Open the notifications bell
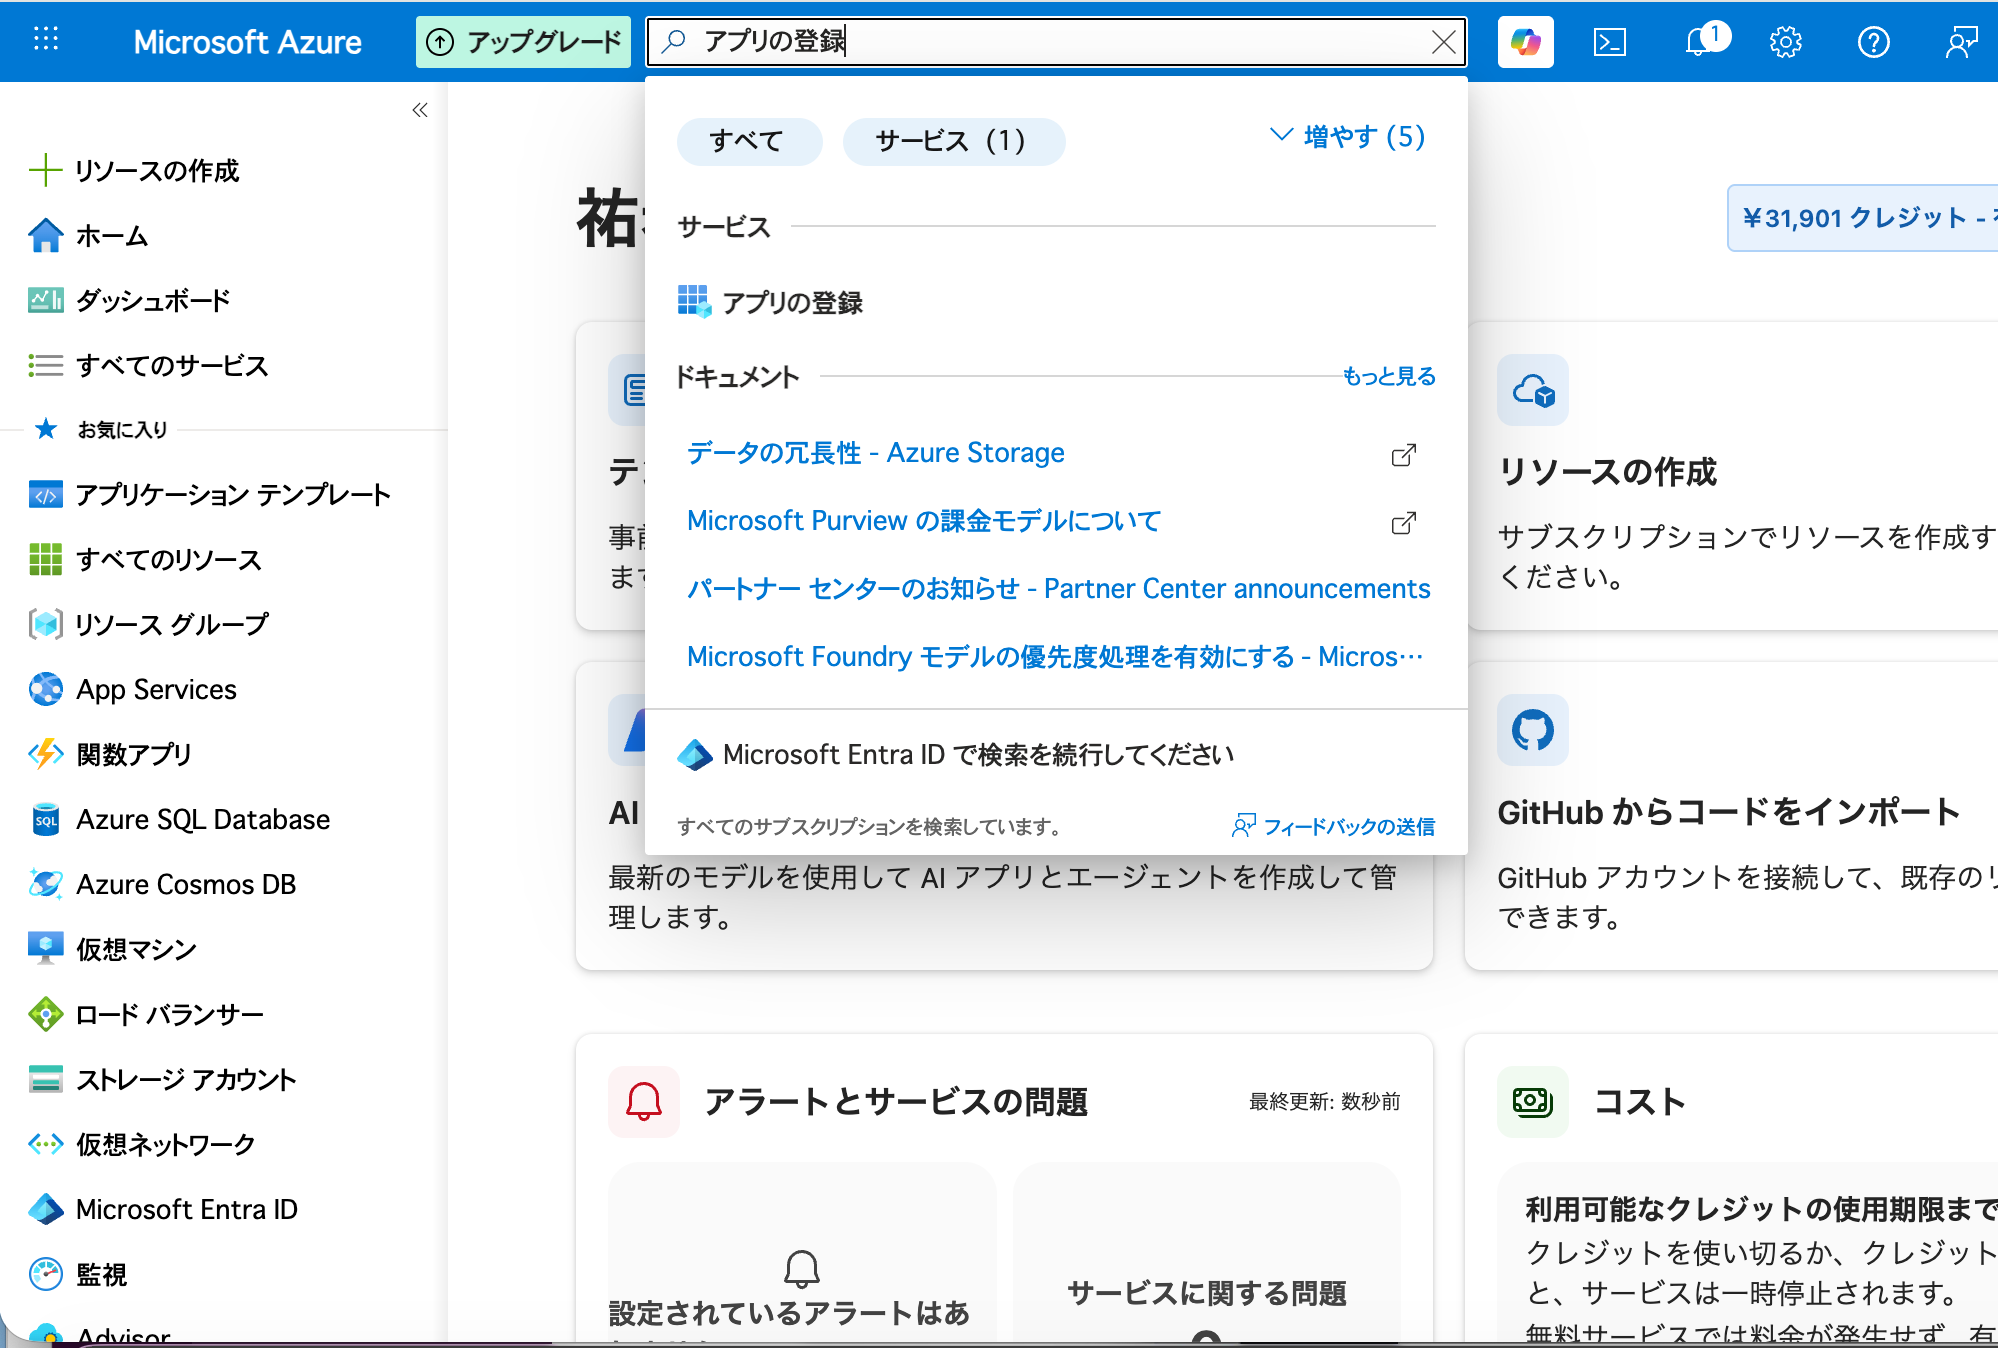The height and width of the screenshot is (1348, 1998). click(1697, 42)
